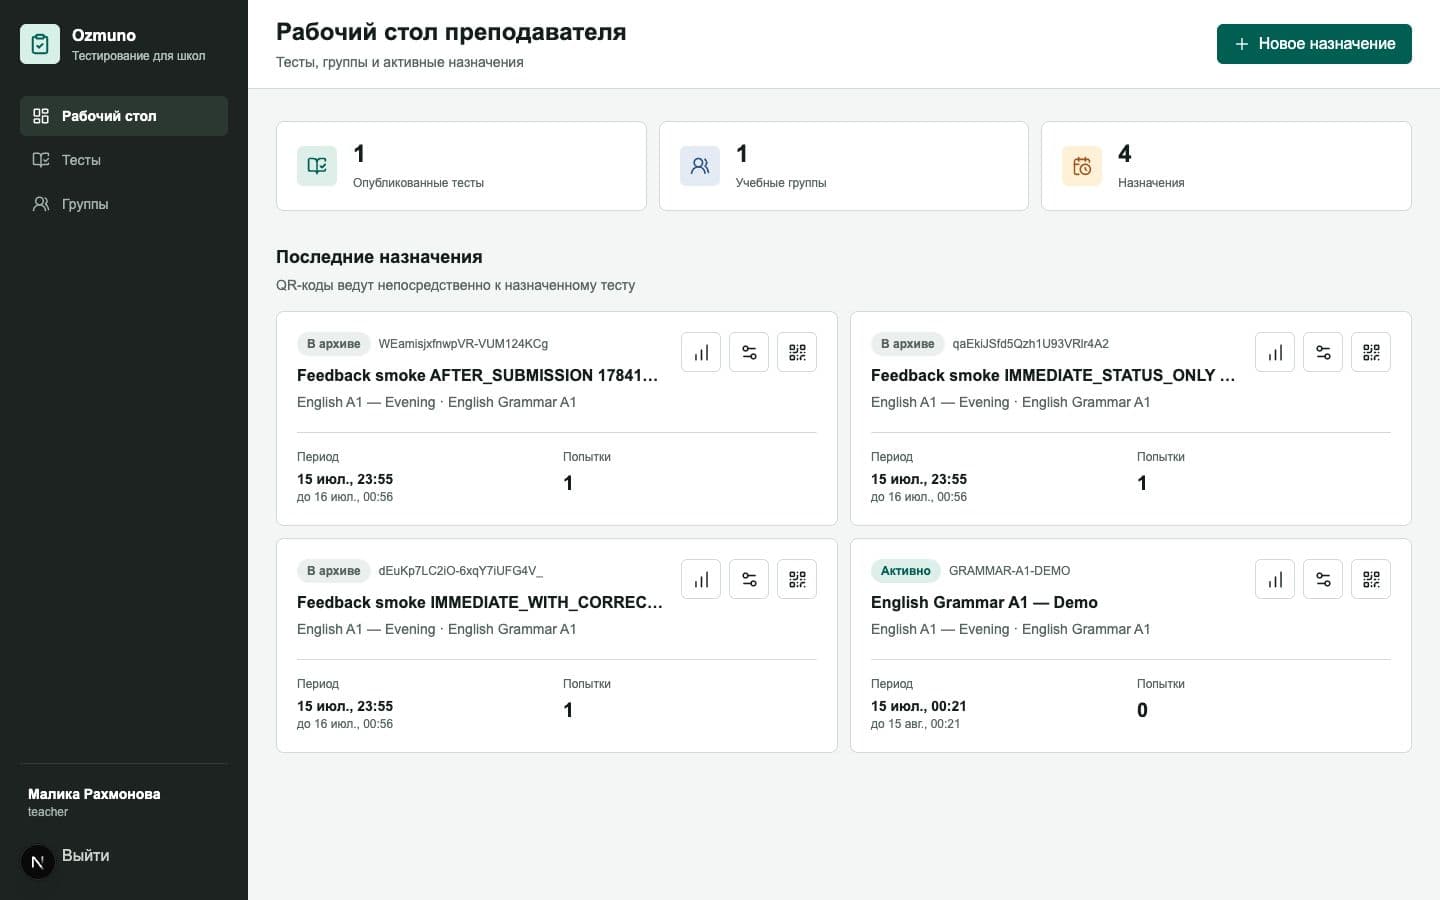Click title Feedback smoke AFTER_SUBMISSION 17841…
The width and height of the screenshot is (1440, 900).
pos(477,375)
